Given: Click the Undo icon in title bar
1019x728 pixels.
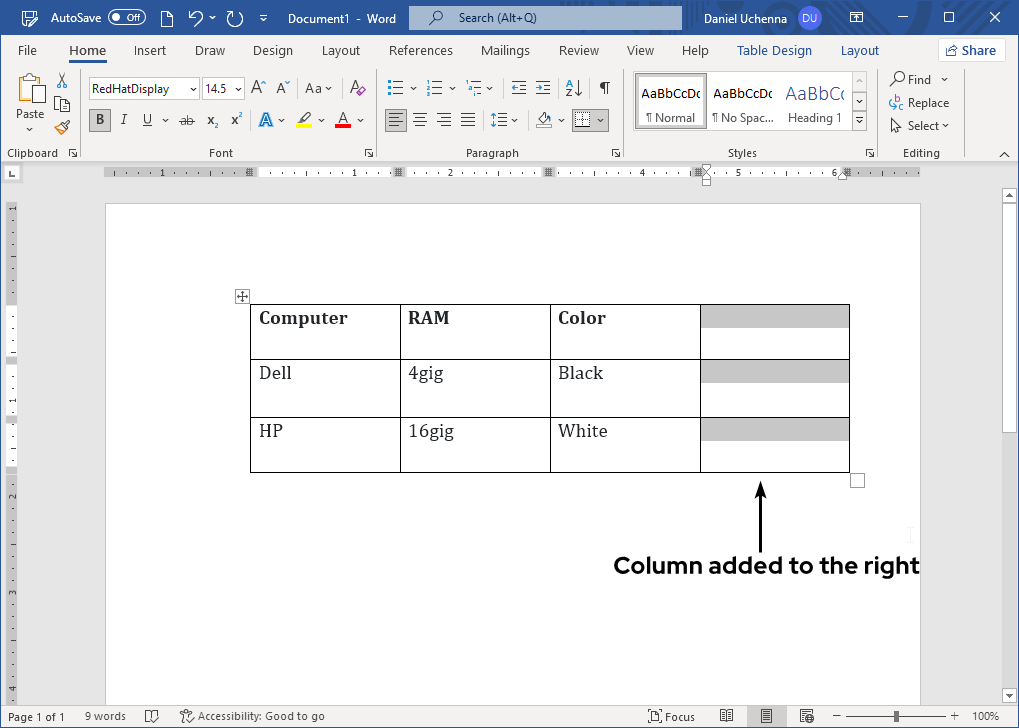Looking at the screenshot, I should (197, 18).
